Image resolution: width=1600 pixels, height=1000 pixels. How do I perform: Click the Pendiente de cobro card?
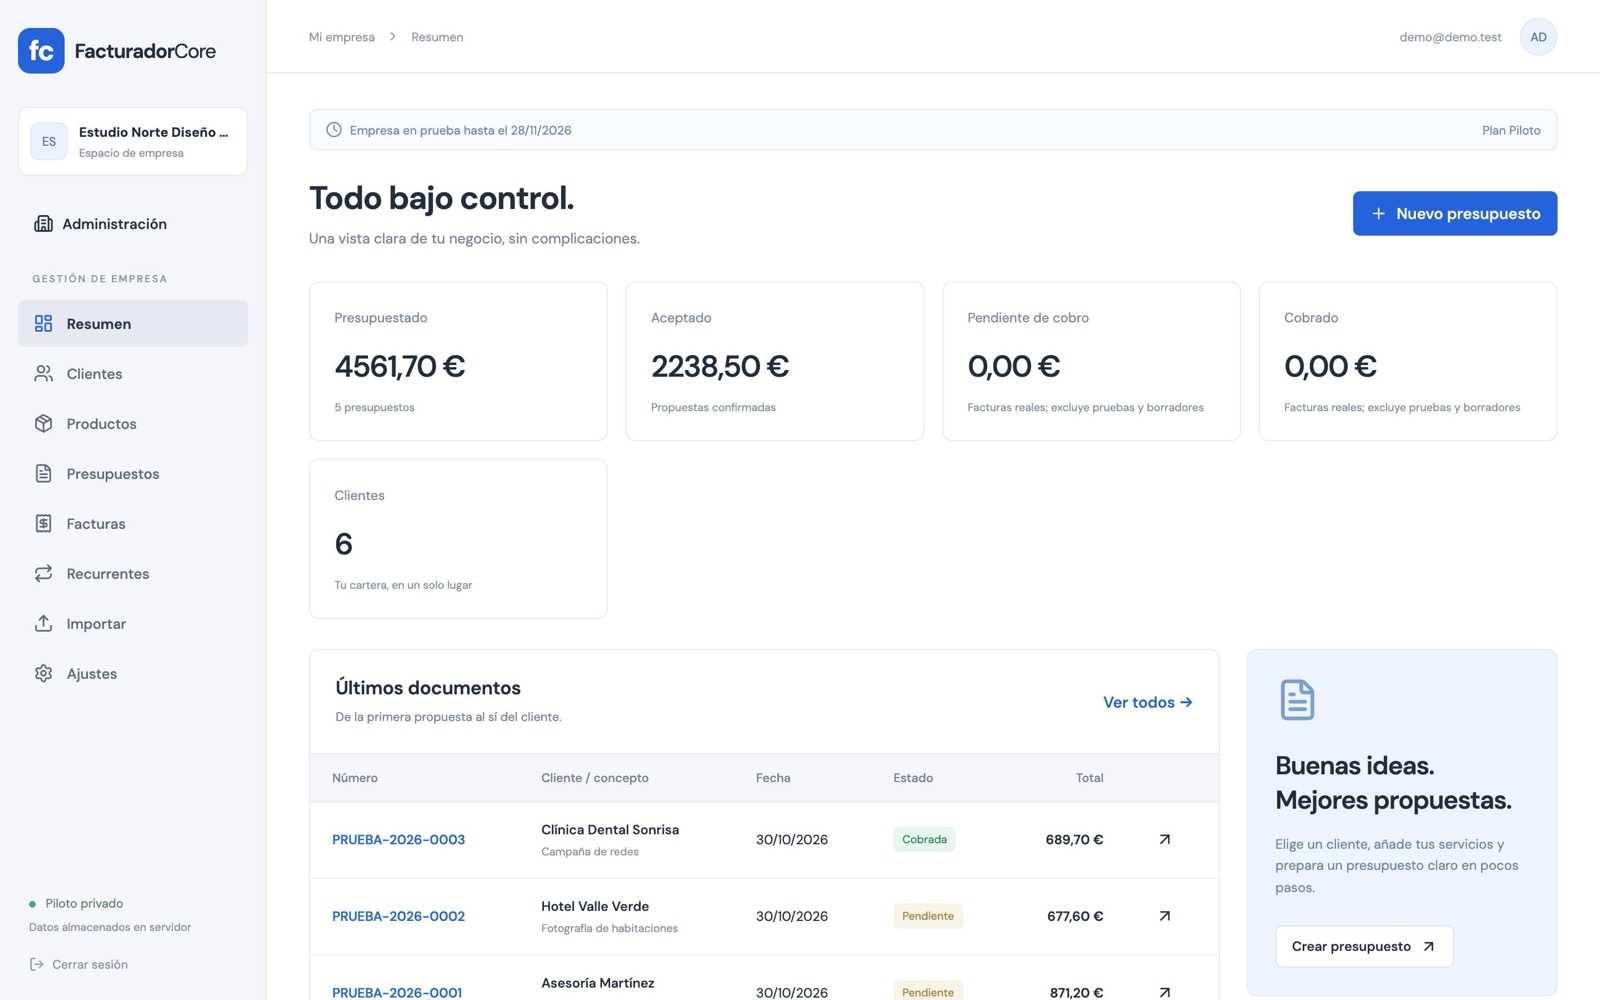coord(1091,361)
